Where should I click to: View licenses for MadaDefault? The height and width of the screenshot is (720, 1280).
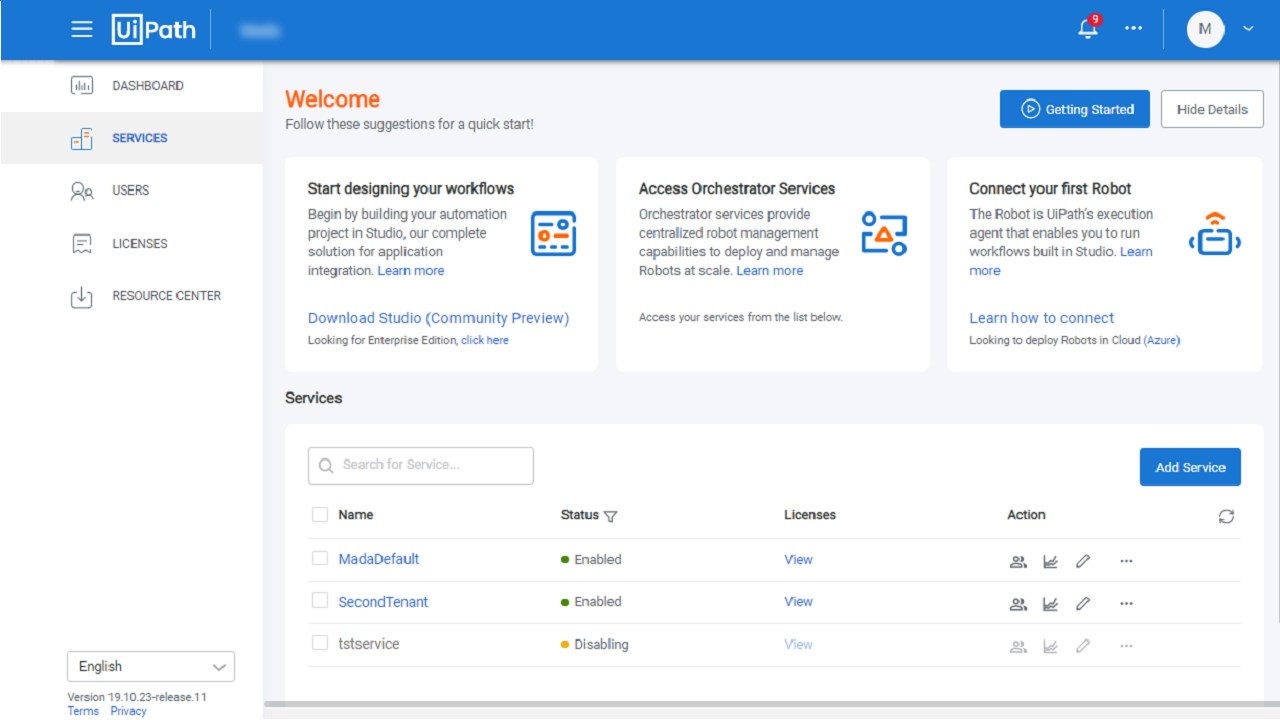tap(798, 560)
